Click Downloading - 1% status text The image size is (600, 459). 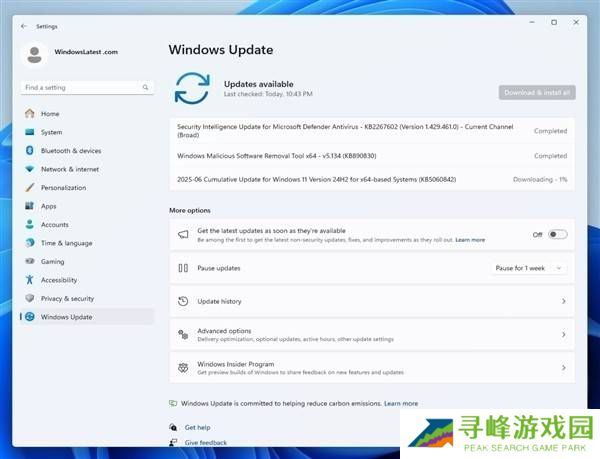540,179
